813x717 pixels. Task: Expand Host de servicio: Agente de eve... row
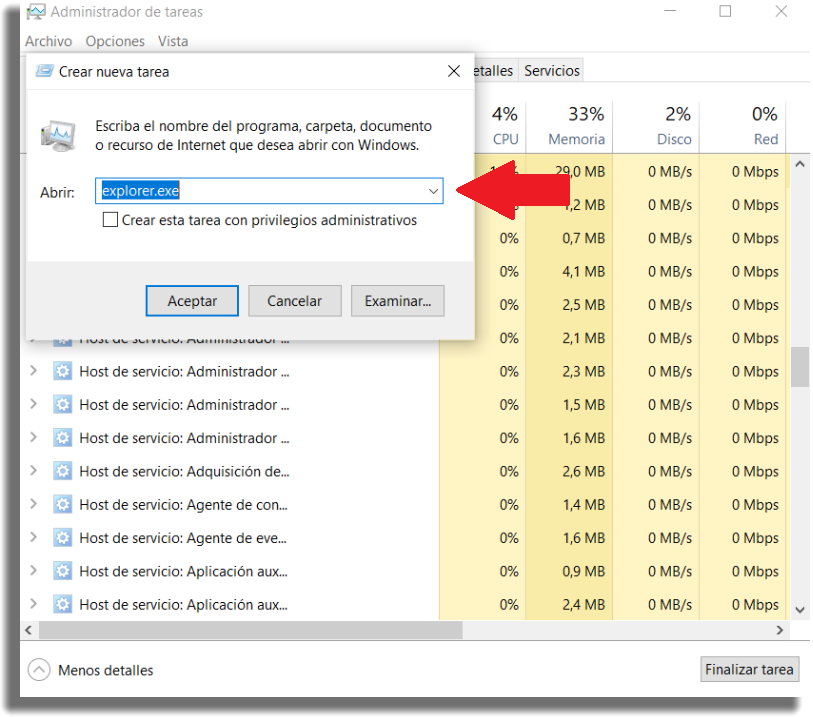34,537
